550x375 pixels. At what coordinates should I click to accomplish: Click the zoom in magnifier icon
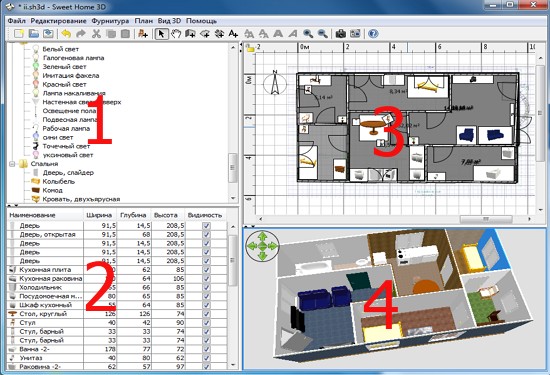point(308,34)
